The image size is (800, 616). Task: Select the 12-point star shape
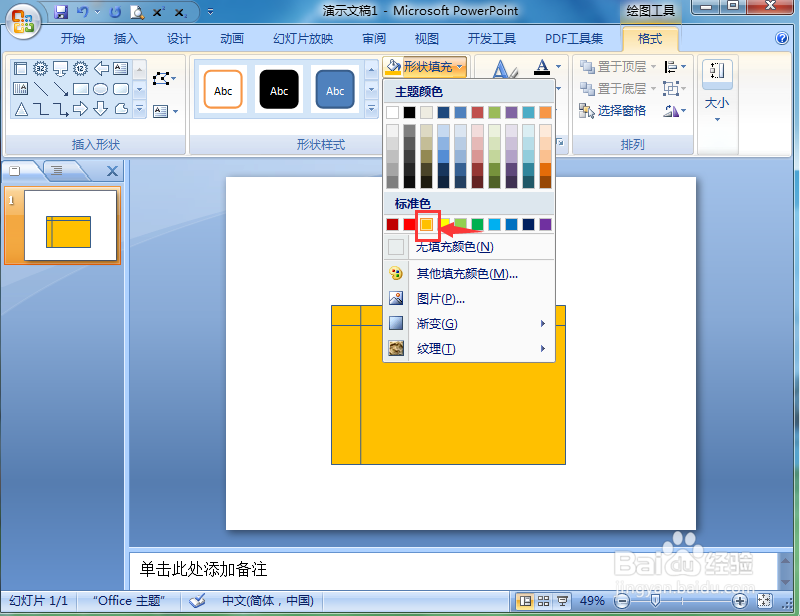(x=80, y=68)
